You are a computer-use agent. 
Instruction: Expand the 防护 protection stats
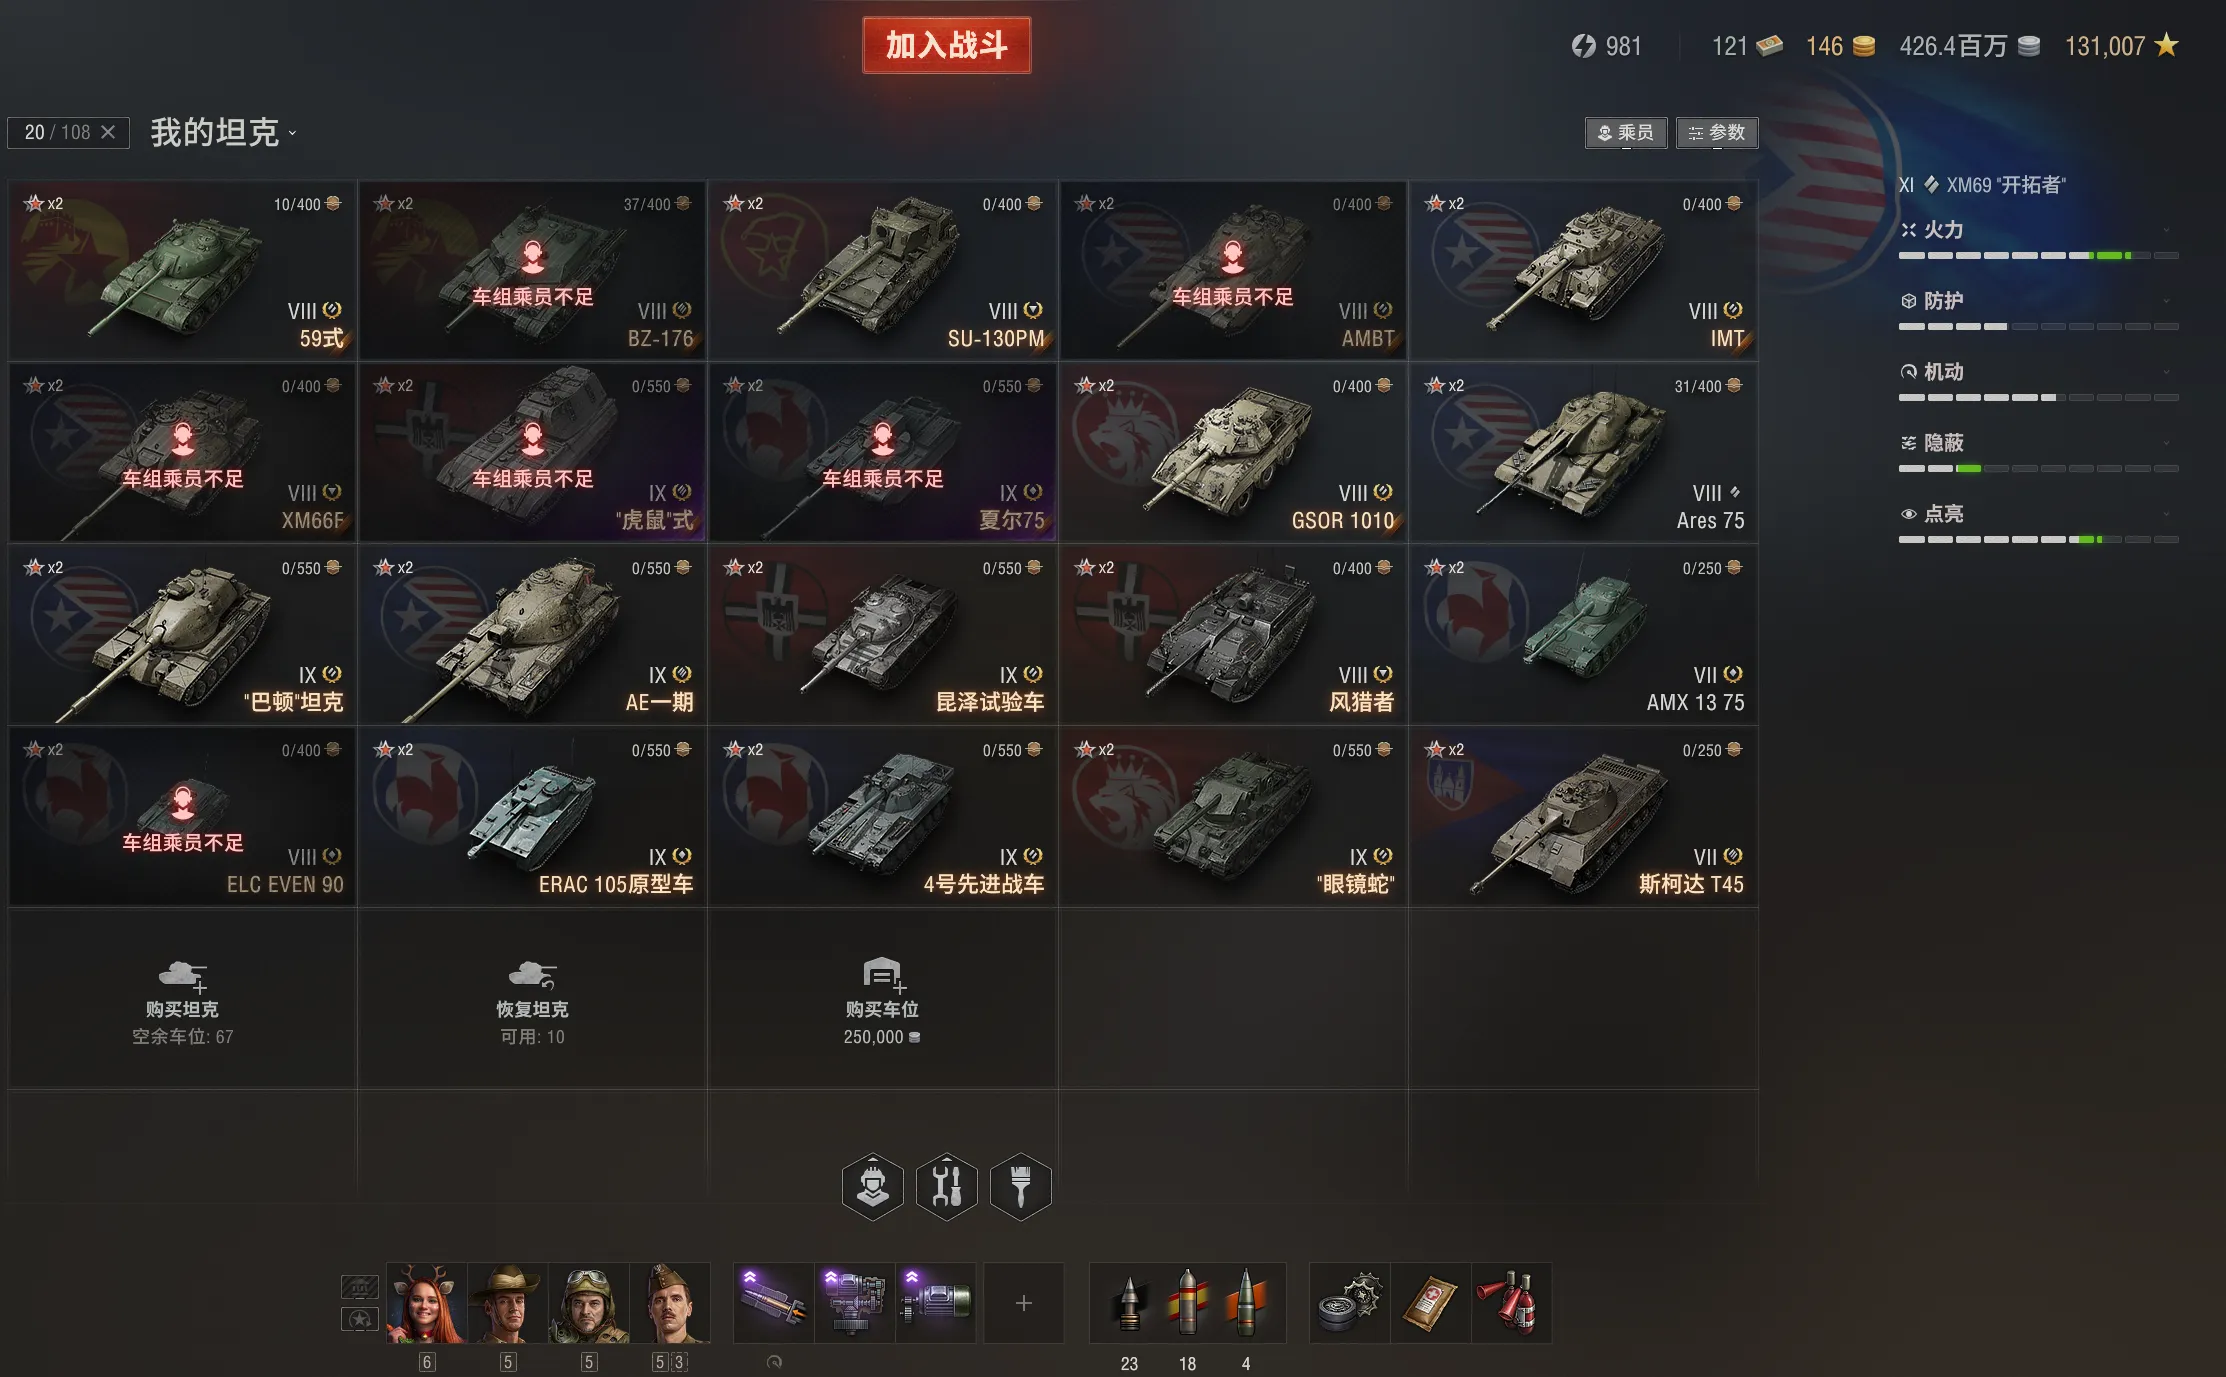2038,301
